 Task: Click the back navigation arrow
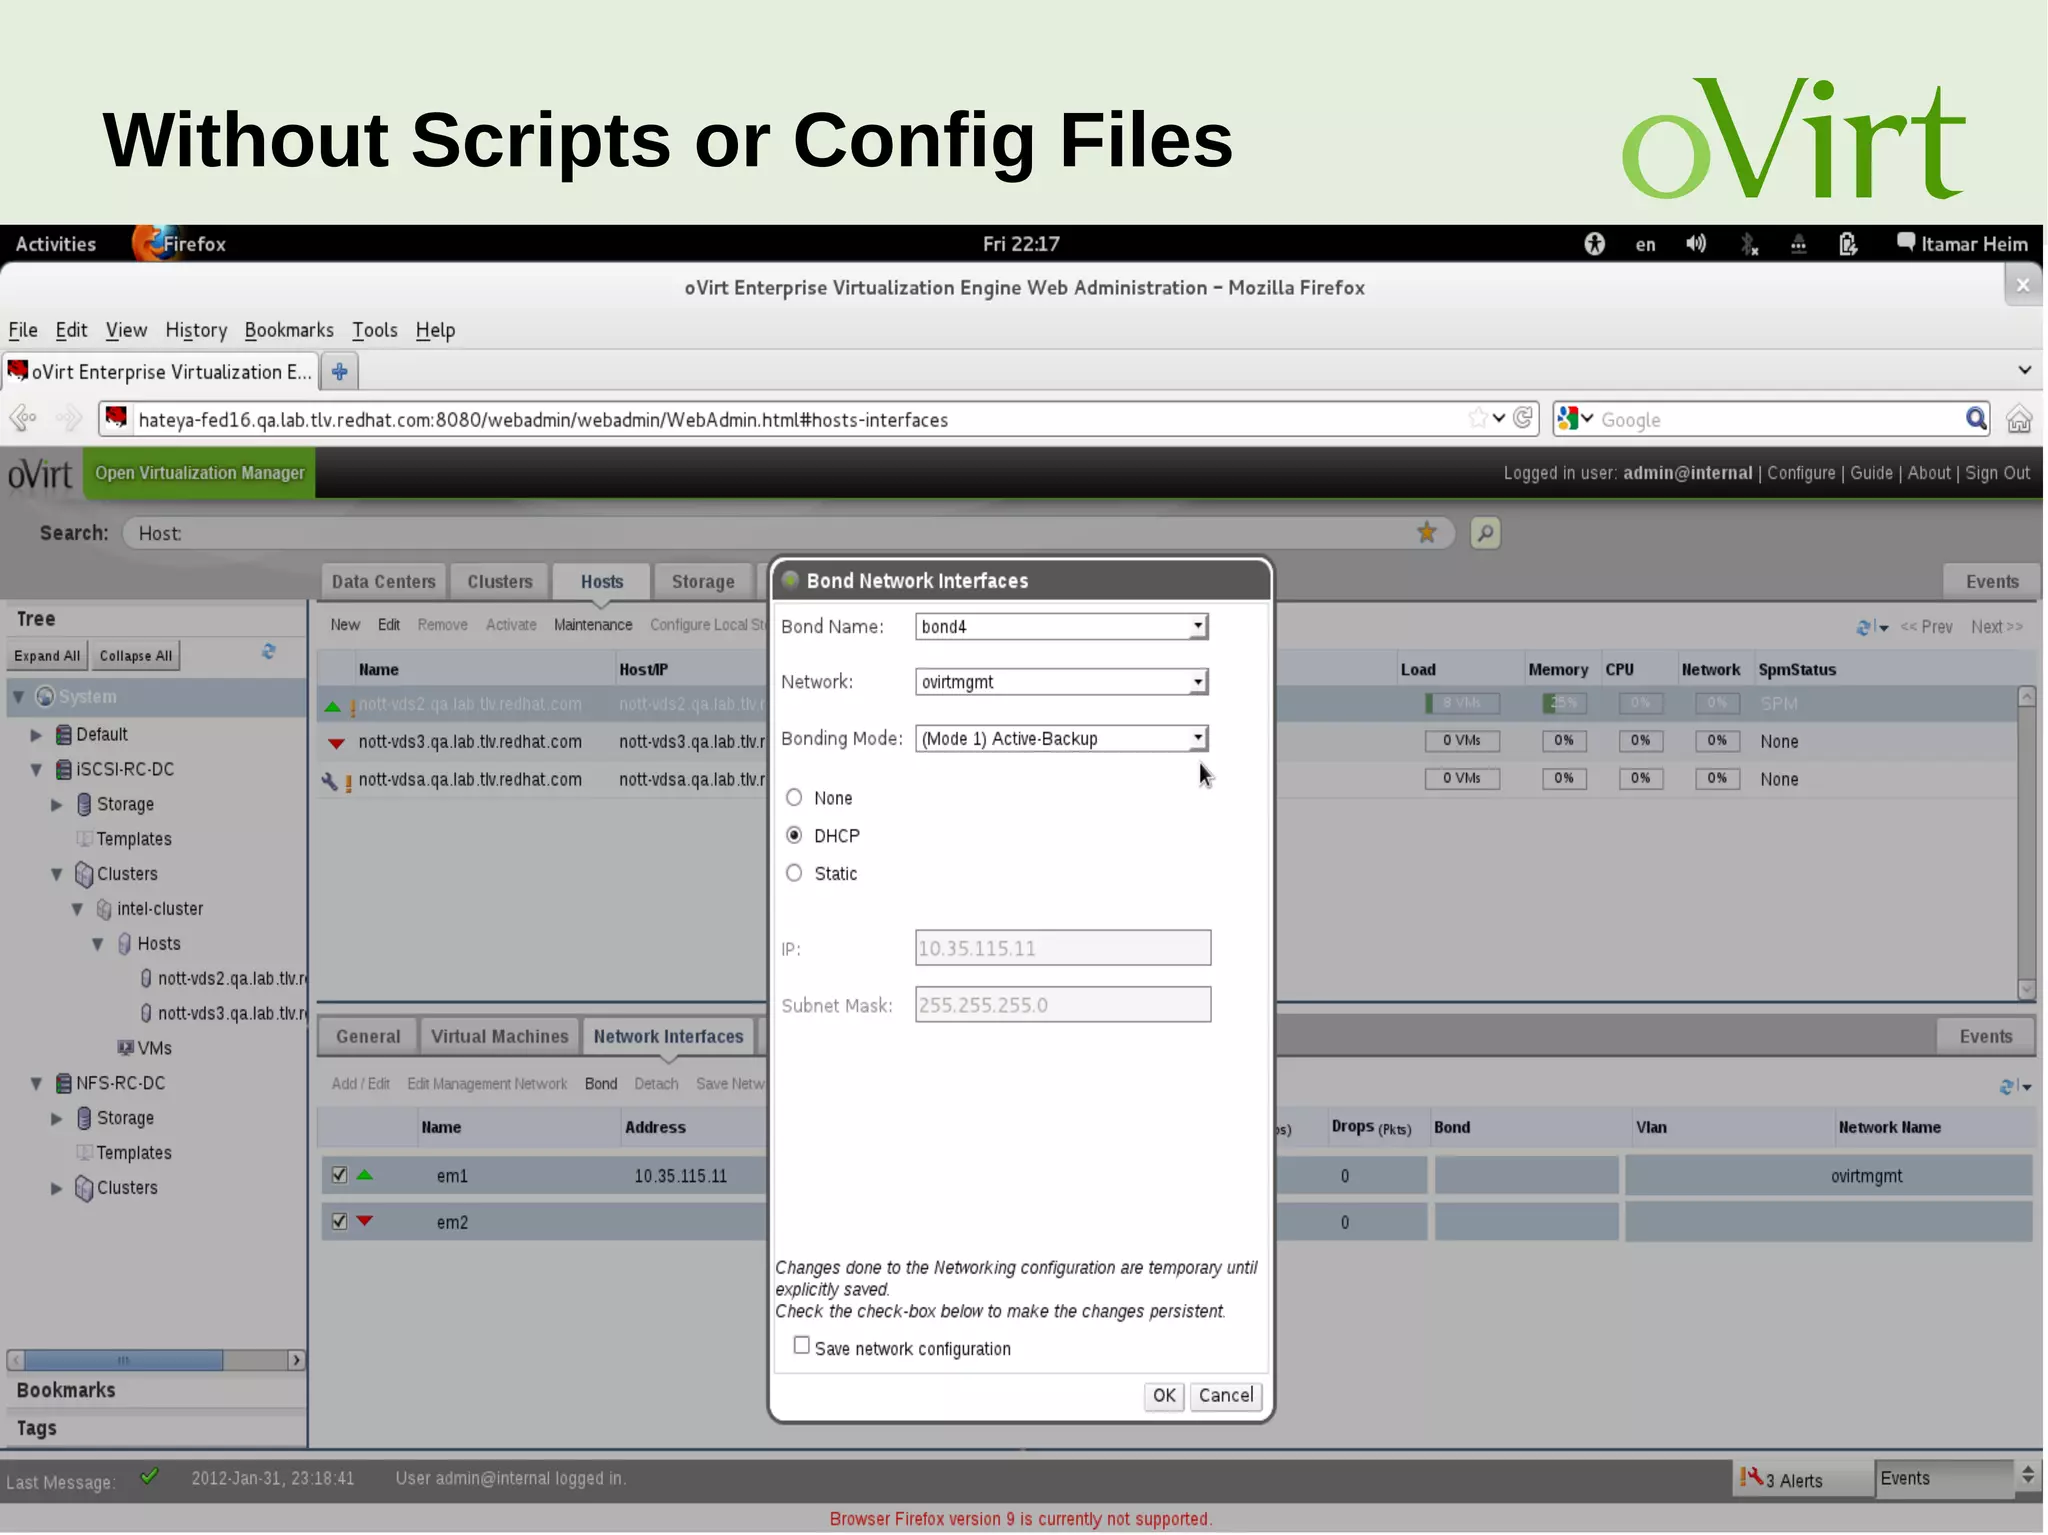coord(23,418)
